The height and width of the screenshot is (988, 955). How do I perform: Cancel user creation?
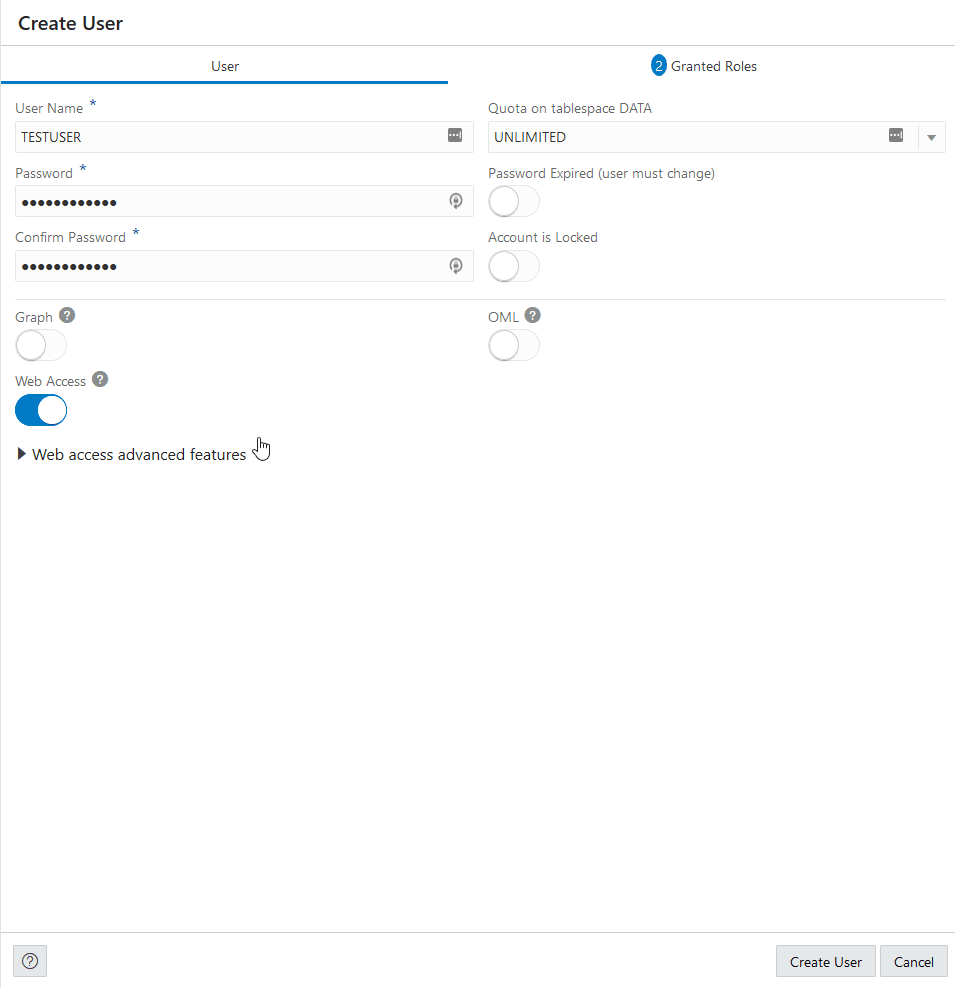point(913,961)
